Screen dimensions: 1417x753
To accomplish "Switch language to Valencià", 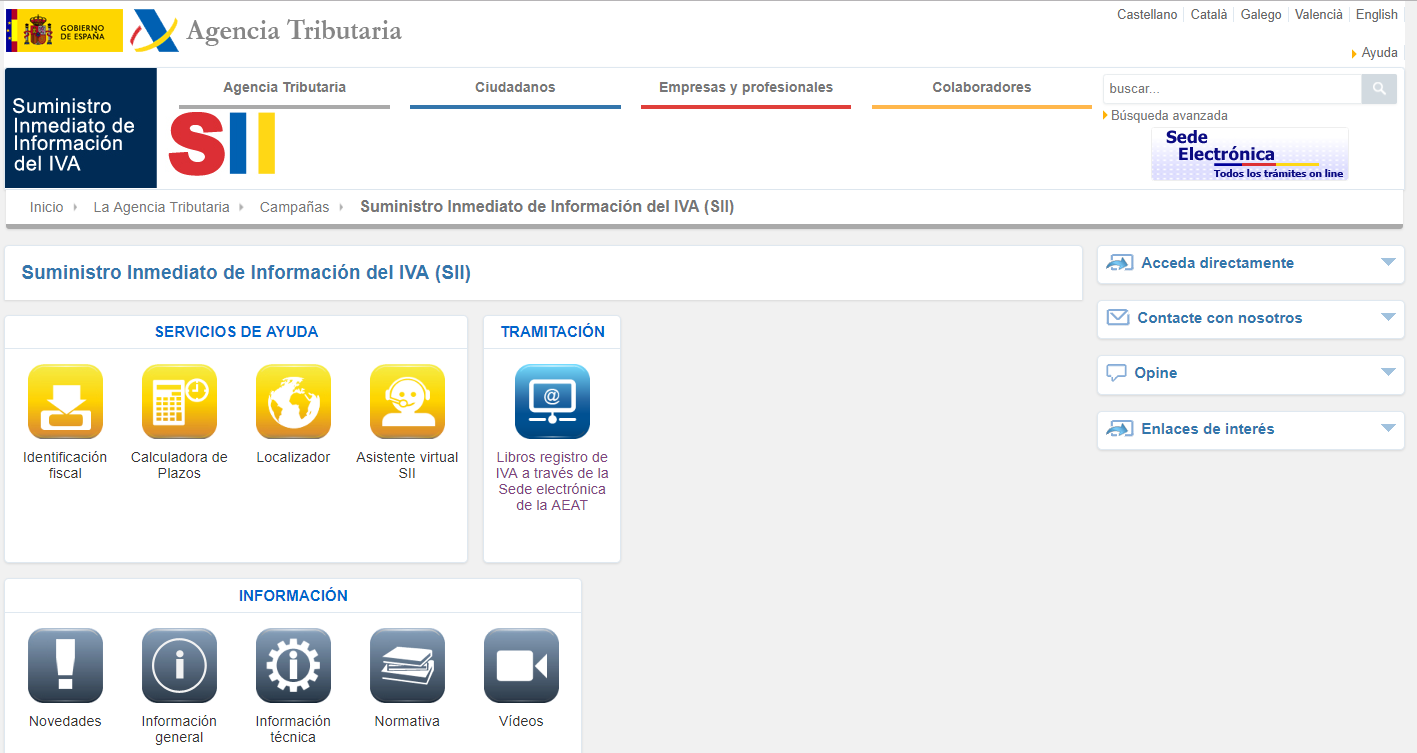I will [x=1319, y=15].
